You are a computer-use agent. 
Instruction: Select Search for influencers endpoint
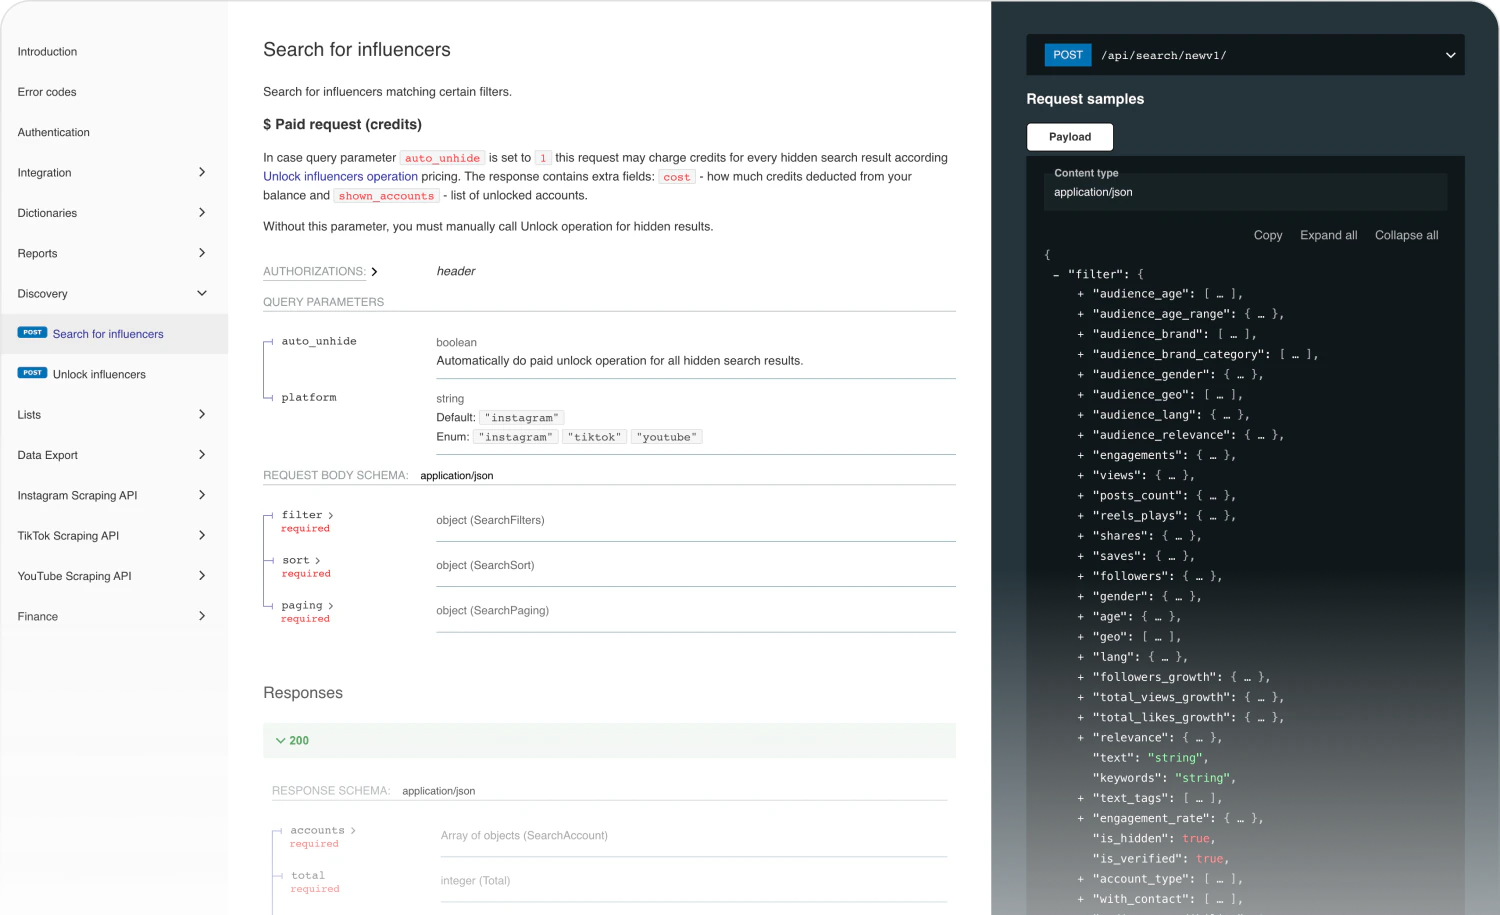pos(113,334)
